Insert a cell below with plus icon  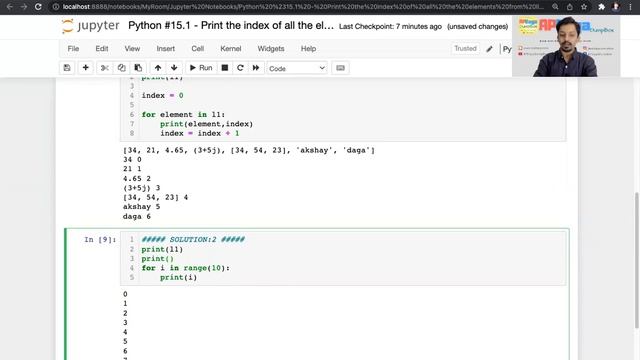pos(85,68)
